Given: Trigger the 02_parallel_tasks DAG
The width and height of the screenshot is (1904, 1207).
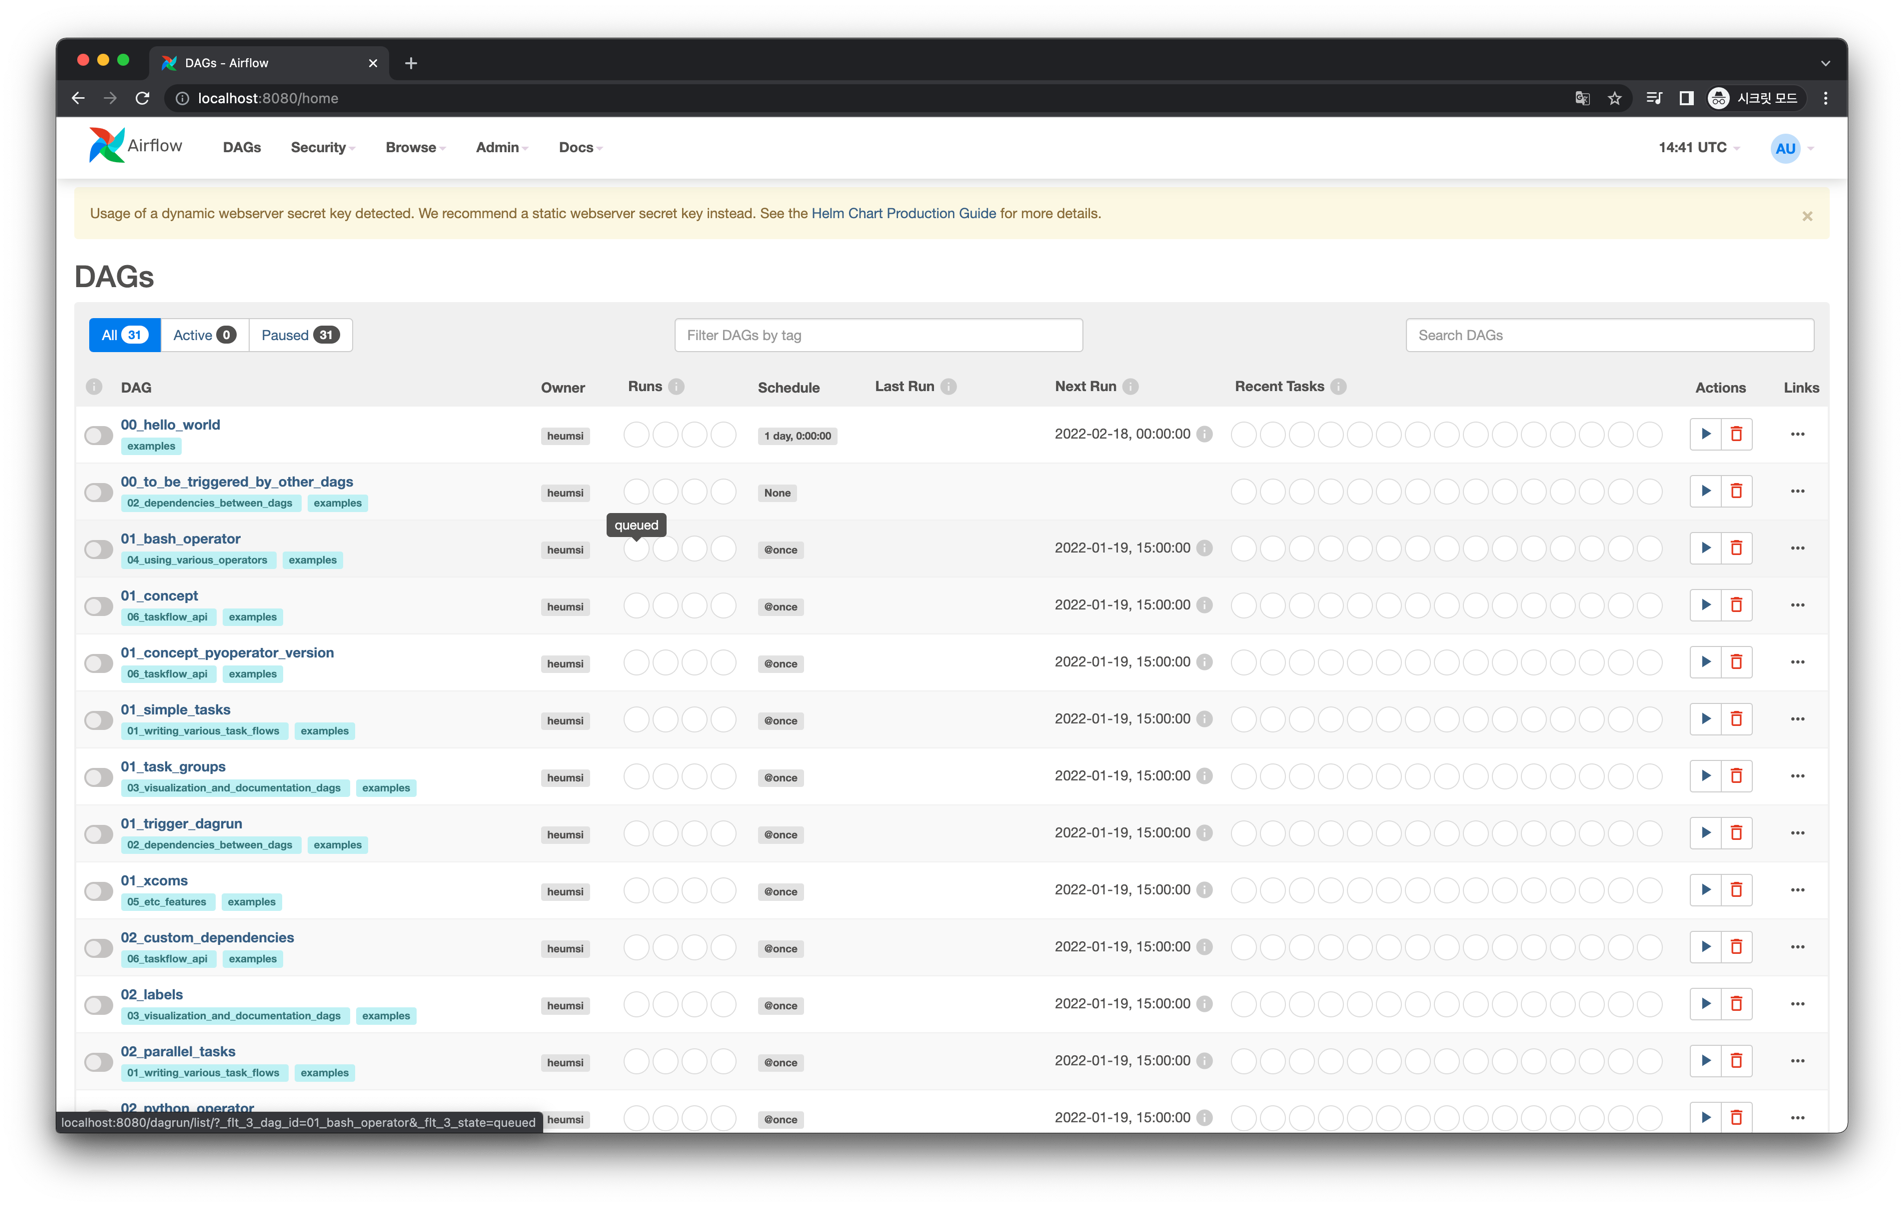Looking at the screenshot, I should click(x=1705, y=1061).
